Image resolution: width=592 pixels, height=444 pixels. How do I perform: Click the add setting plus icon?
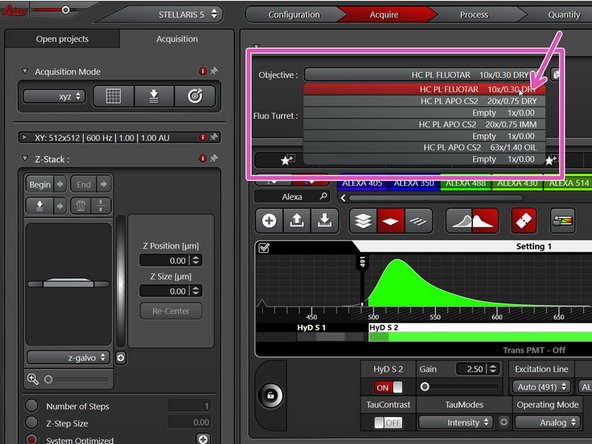point(269,220)
